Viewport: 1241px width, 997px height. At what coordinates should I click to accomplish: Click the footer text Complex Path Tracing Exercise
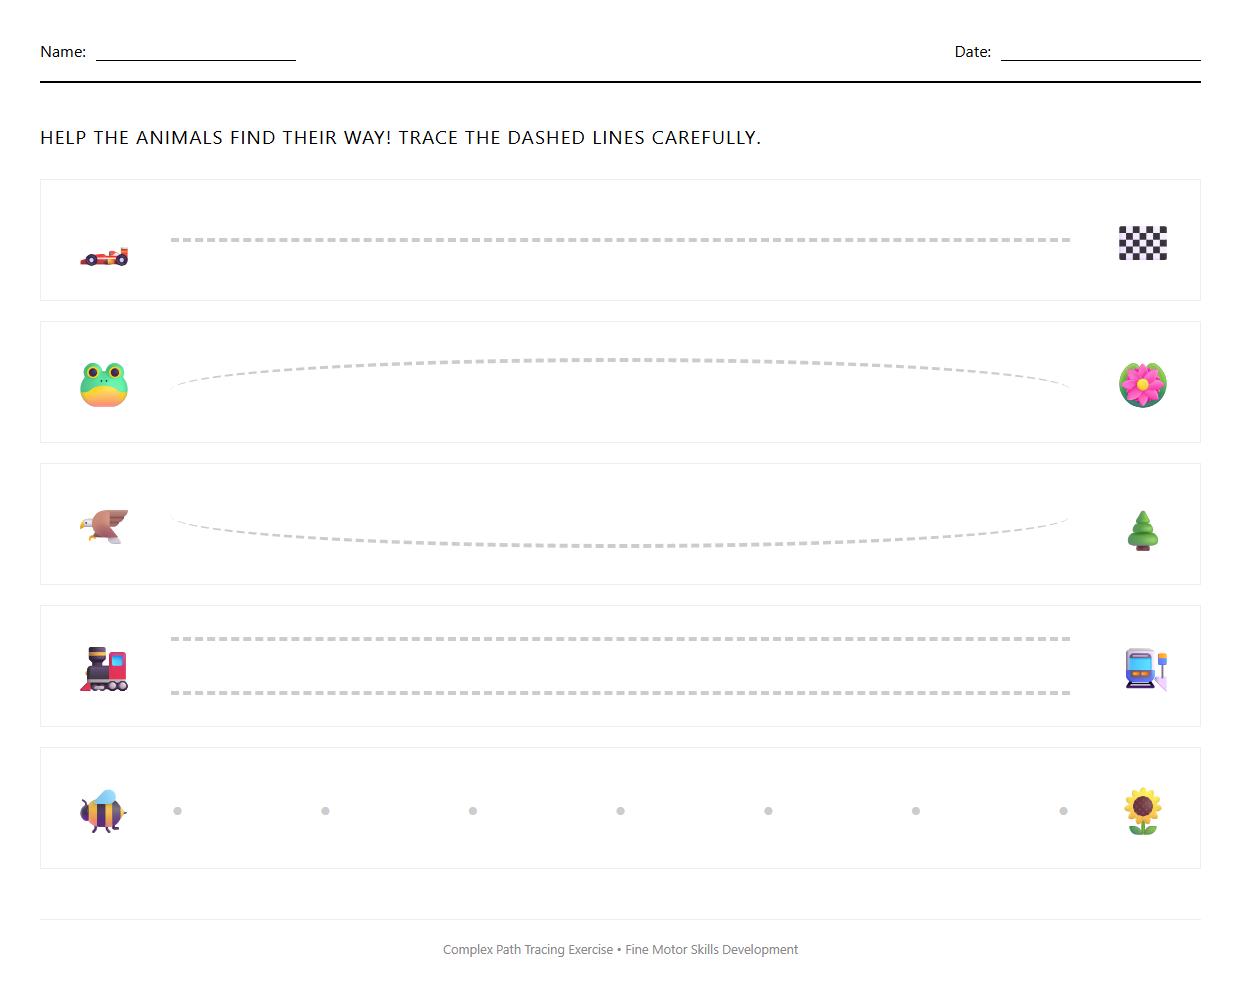click(x=528, y=950)
